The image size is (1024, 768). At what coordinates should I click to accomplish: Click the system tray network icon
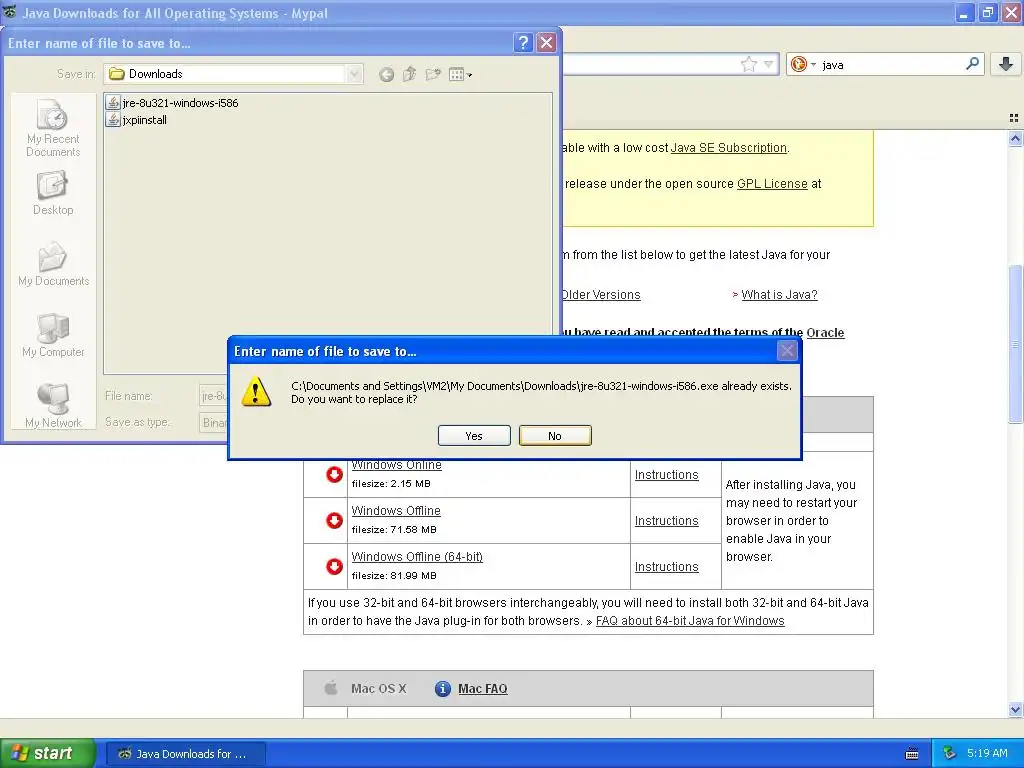[x=950, y=753]
